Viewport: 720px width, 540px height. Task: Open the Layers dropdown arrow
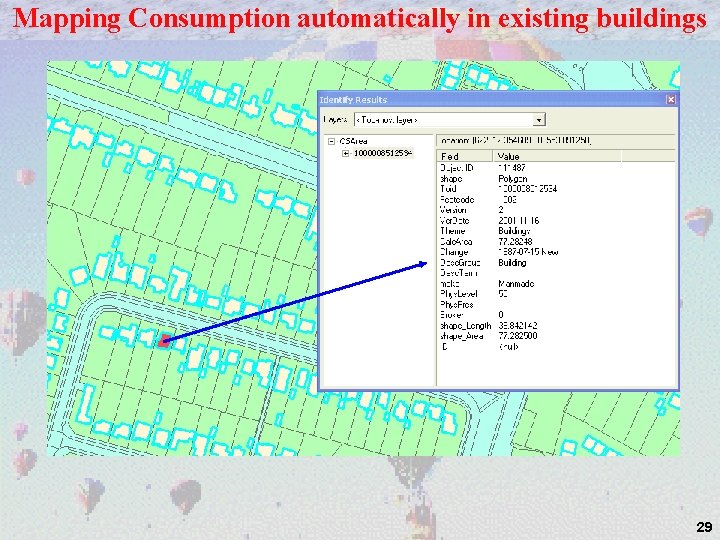point(539,120)
